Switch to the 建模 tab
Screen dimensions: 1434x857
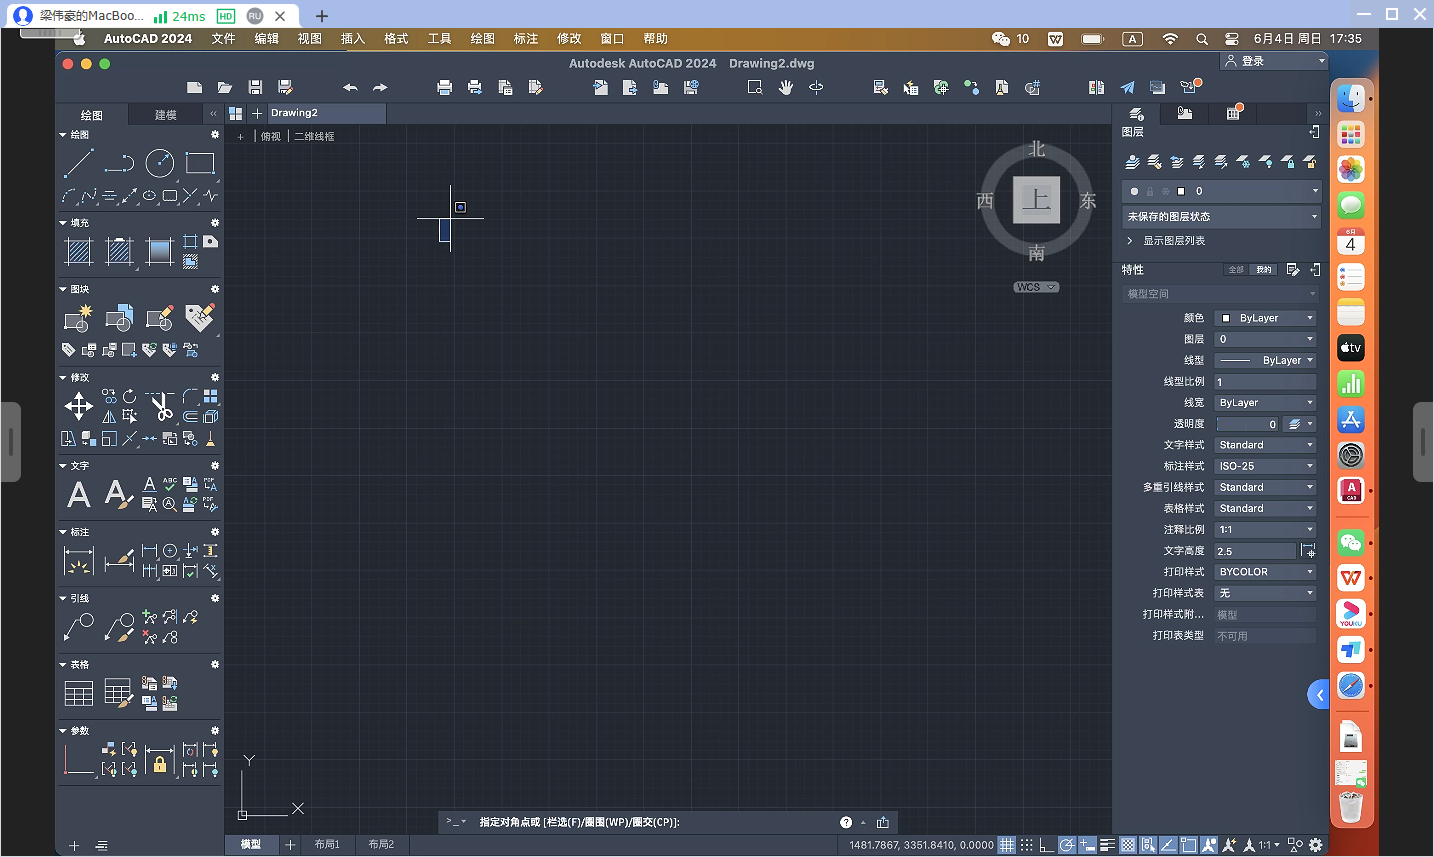pyautogui.click(x=166, y=115)
